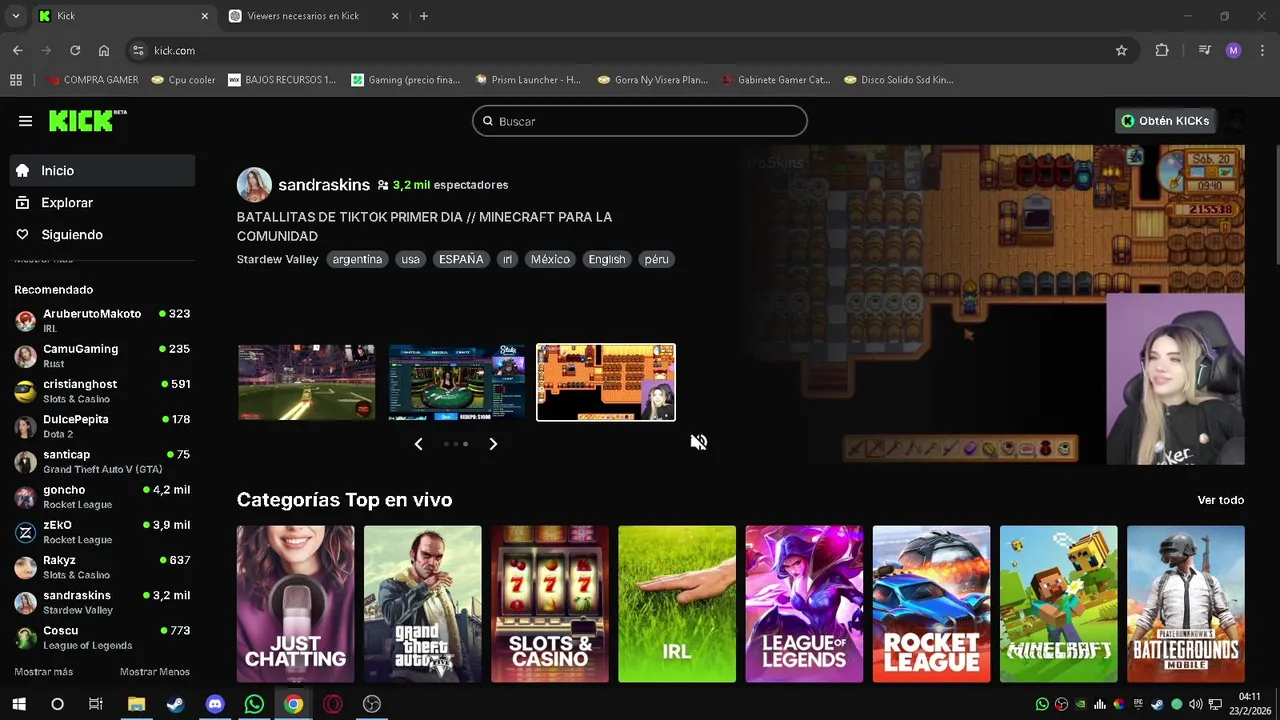1280x720 pixels.
Task: Open the tab search dropdown arrow
Action: pyautogui.click(x=15, y=16)
